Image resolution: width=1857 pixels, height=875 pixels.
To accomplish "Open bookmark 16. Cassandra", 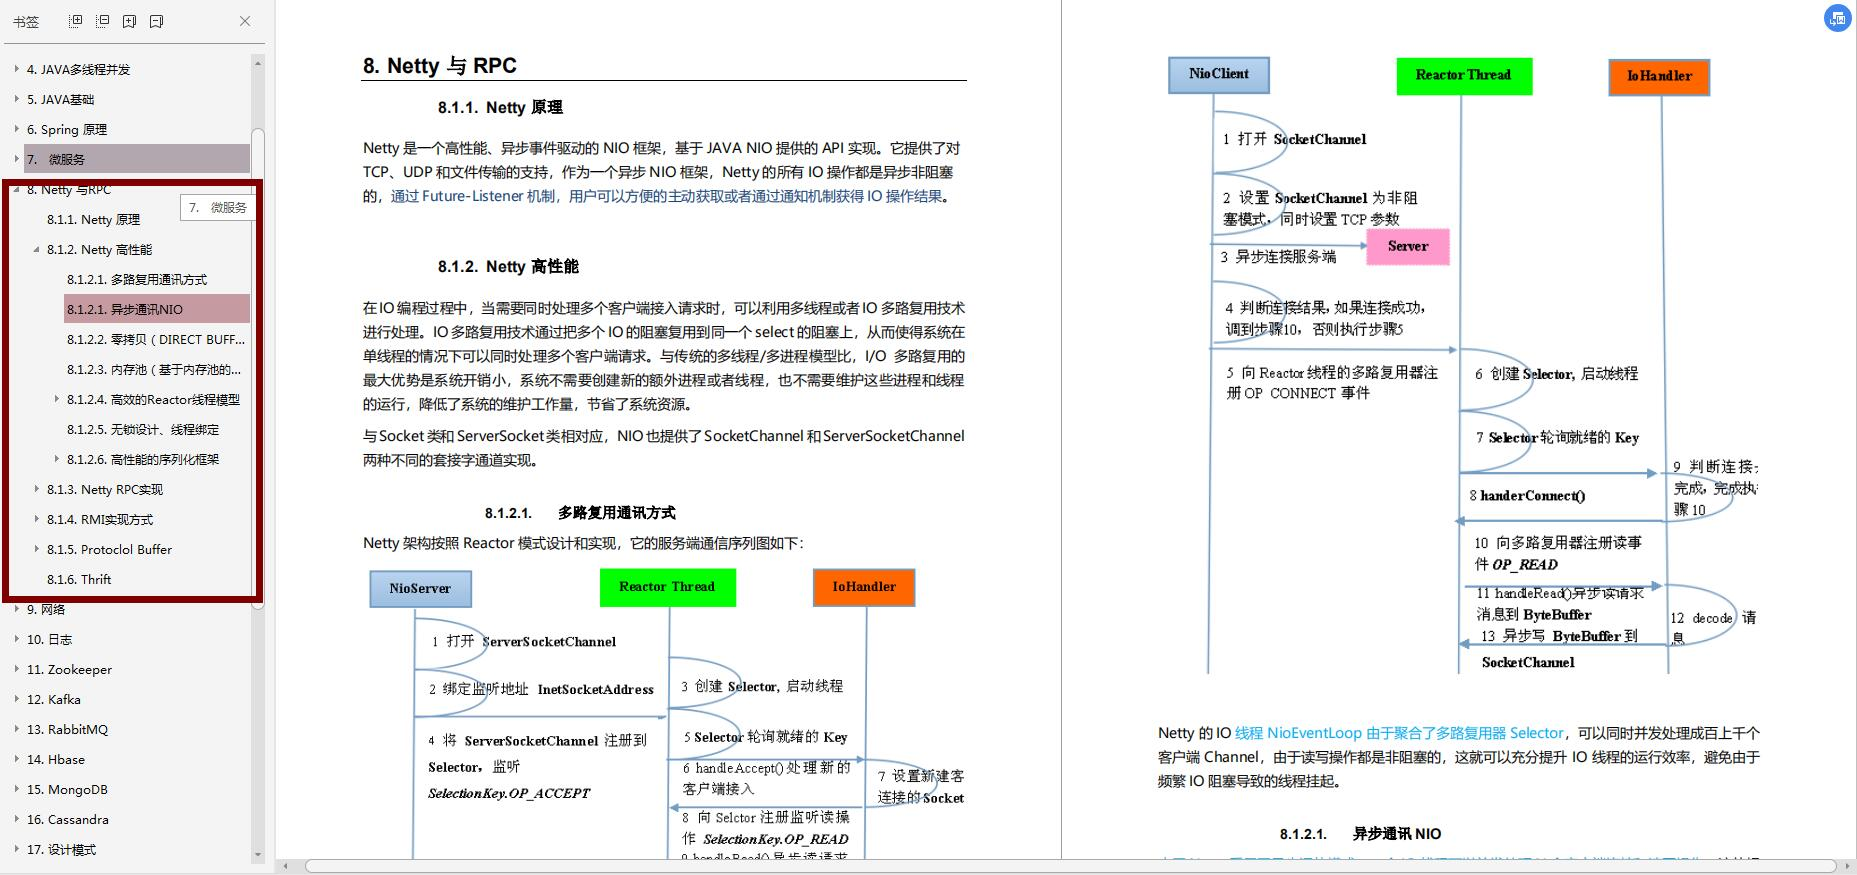I will tap(67, 819).
